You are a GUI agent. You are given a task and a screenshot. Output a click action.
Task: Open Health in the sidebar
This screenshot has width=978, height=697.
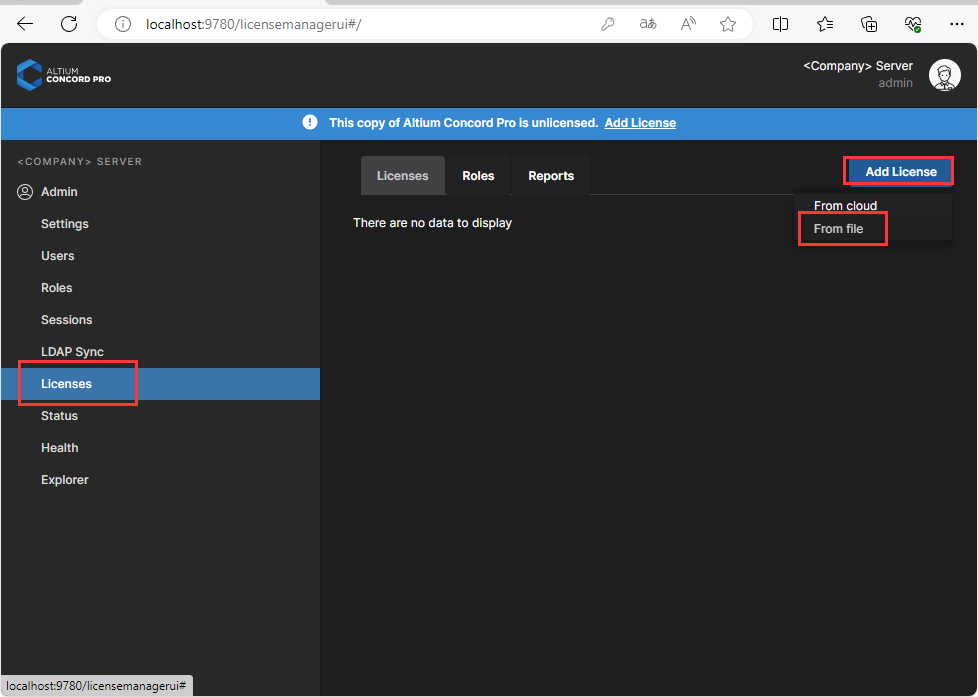tap(60, 447)
